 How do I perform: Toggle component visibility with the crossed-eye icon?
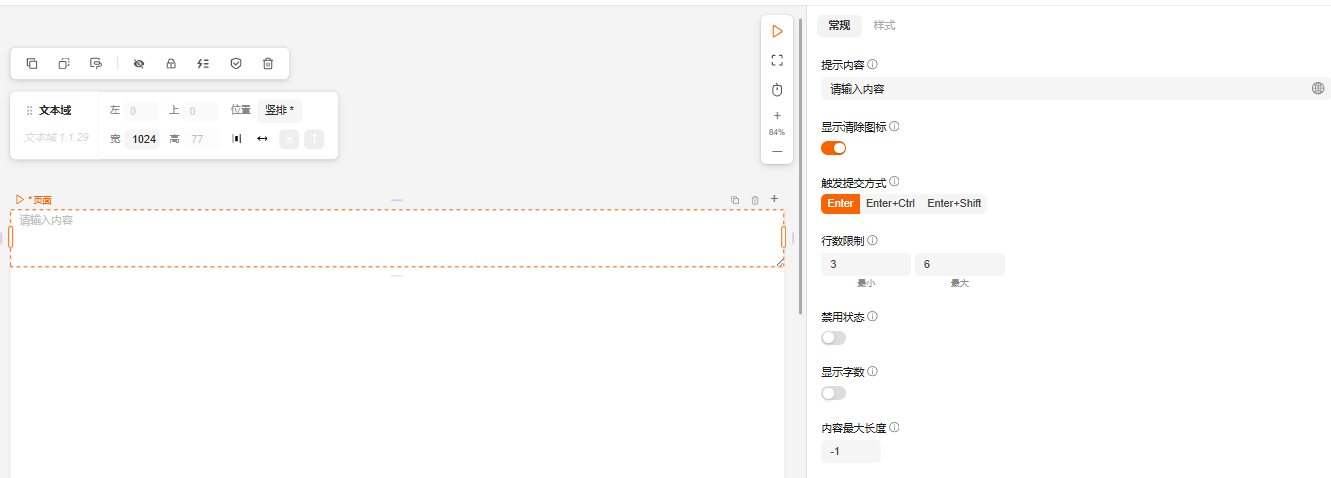[139, 63]
